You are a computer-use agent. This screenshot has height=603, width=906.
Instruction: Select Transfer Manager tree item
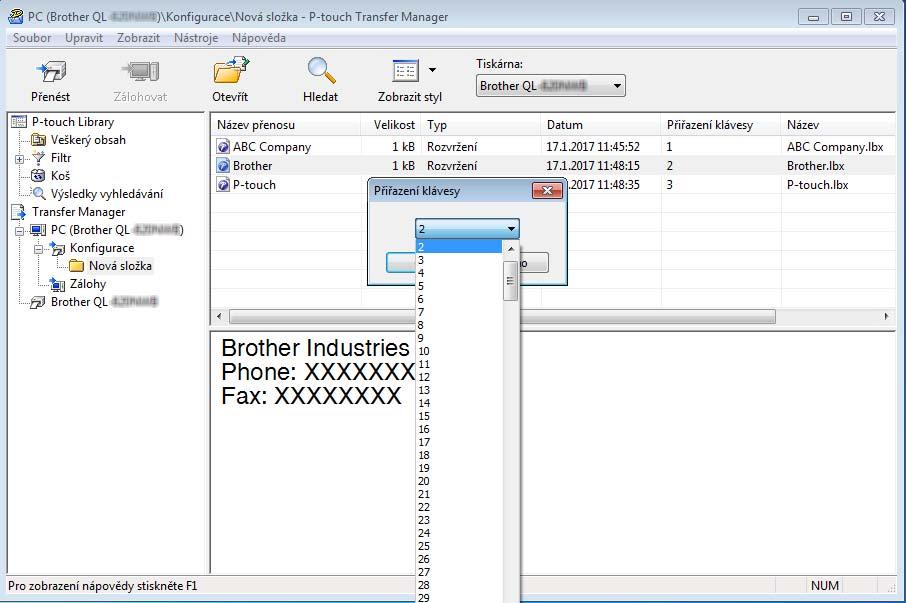coord(79,212)
